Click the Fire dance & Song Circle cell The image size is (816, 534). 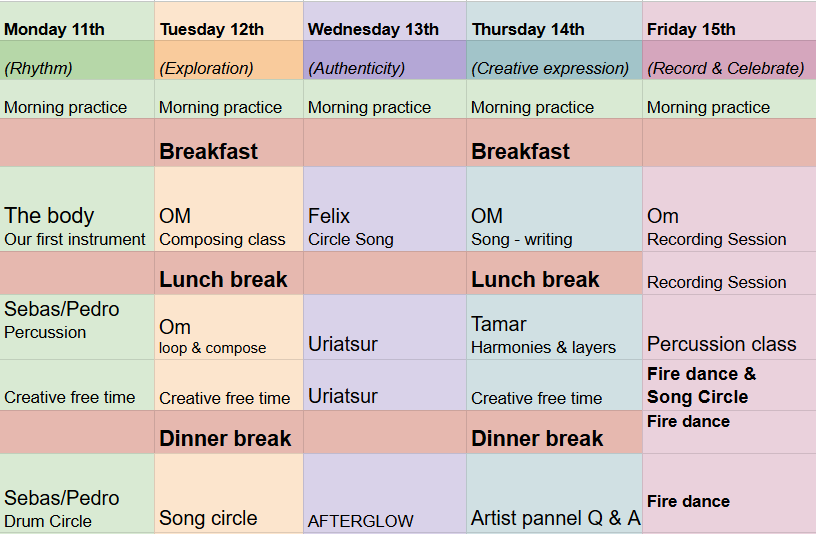[729, 385]
